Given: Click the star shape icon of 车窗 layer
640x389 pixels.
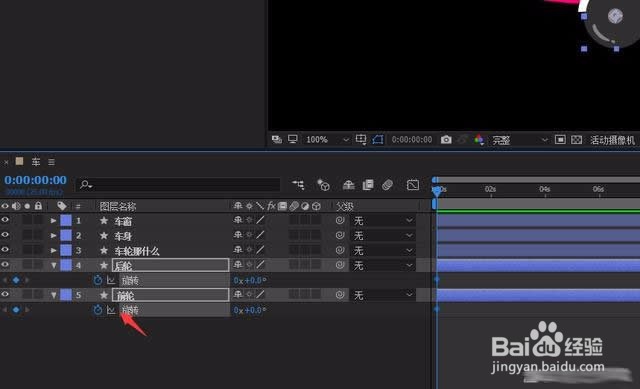Looking at the screenshot, I should 104,220.
